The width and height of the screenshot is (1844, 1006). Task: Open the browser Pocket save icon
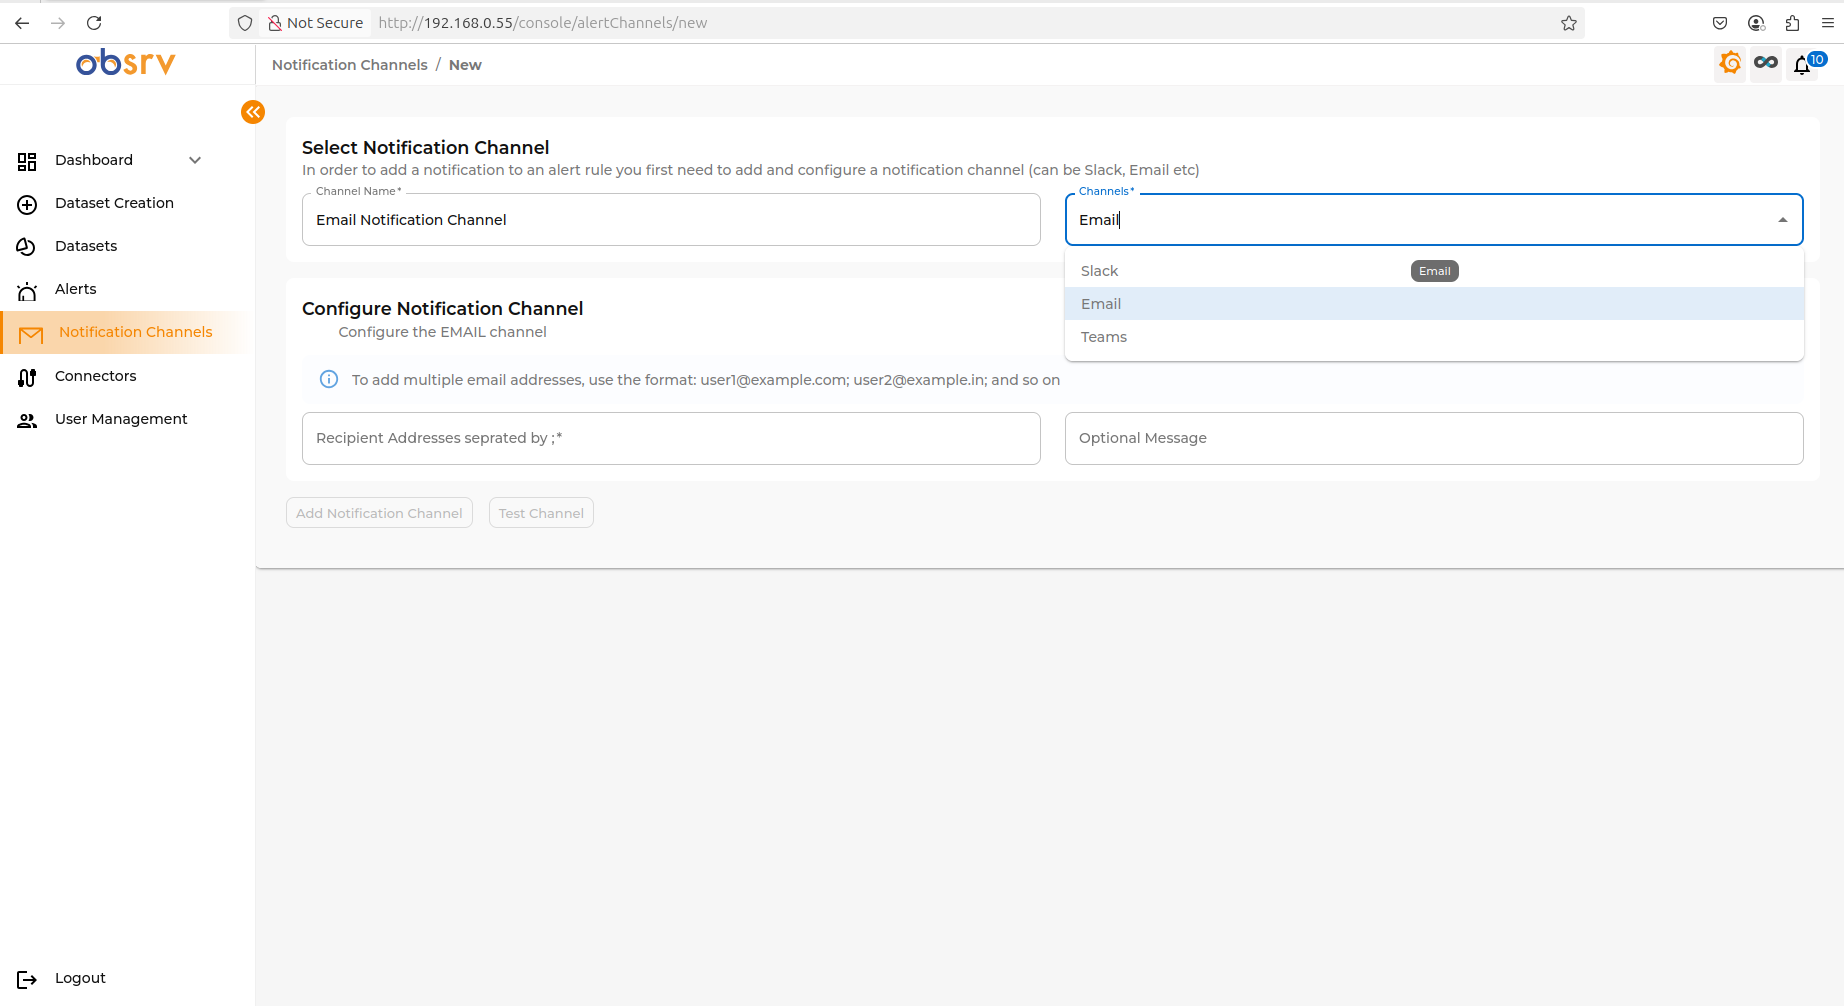point(1720,23)
